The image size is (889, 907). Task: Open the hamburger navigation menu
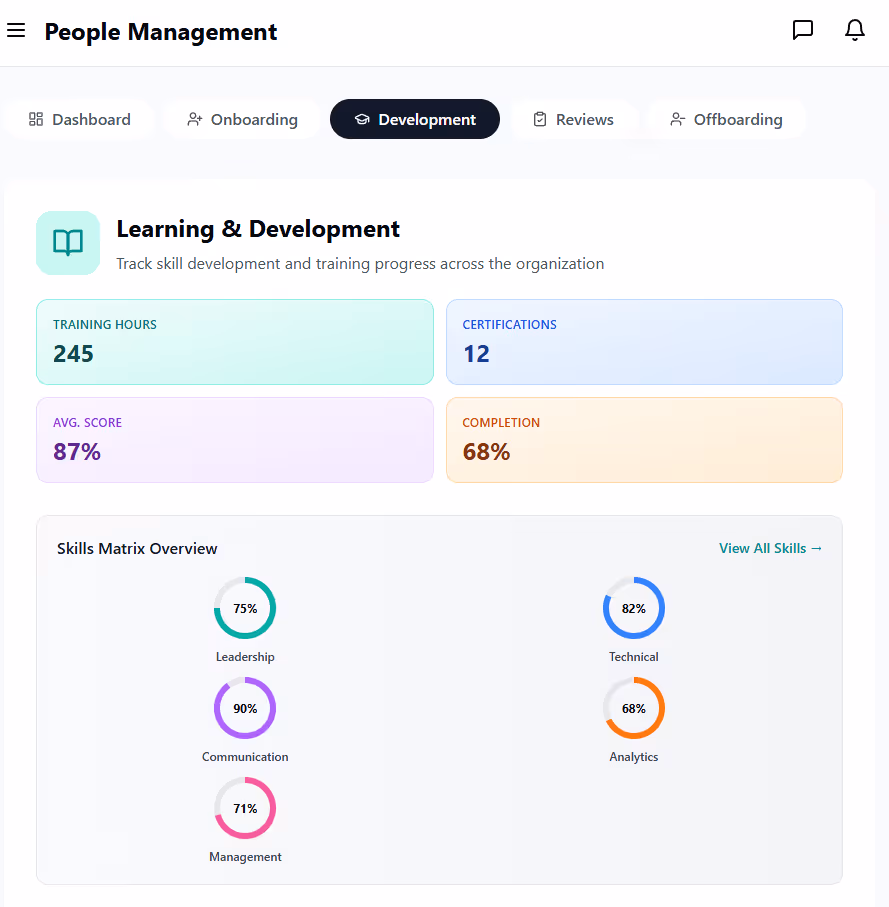[x=16, y=30]
